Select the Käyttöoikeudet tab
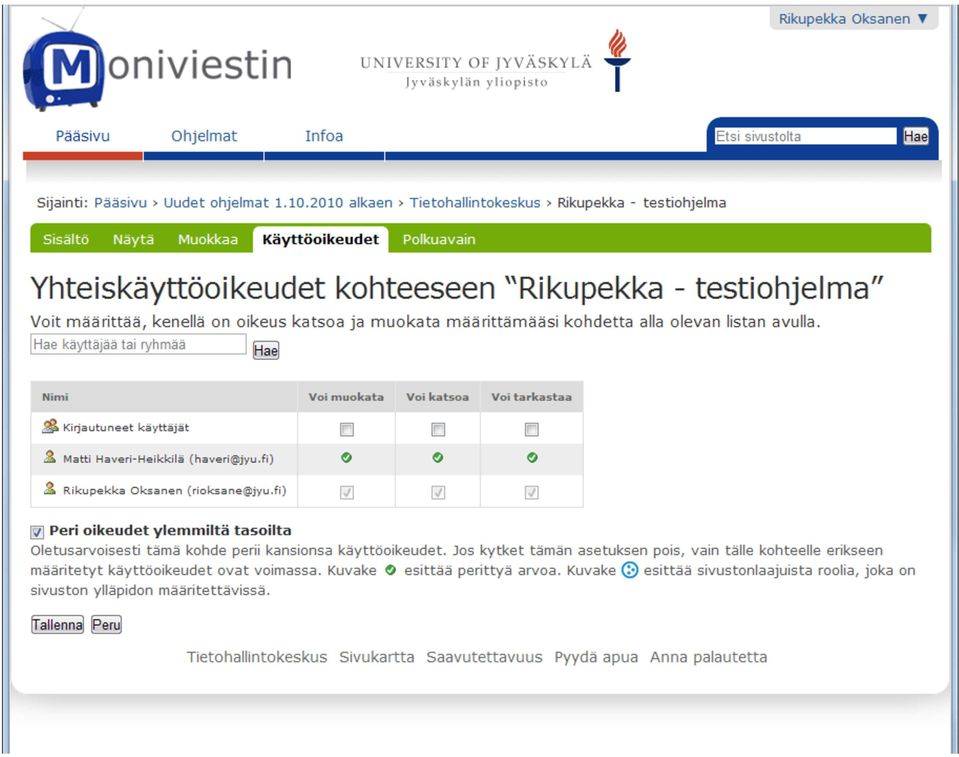 tap(320, 239)
